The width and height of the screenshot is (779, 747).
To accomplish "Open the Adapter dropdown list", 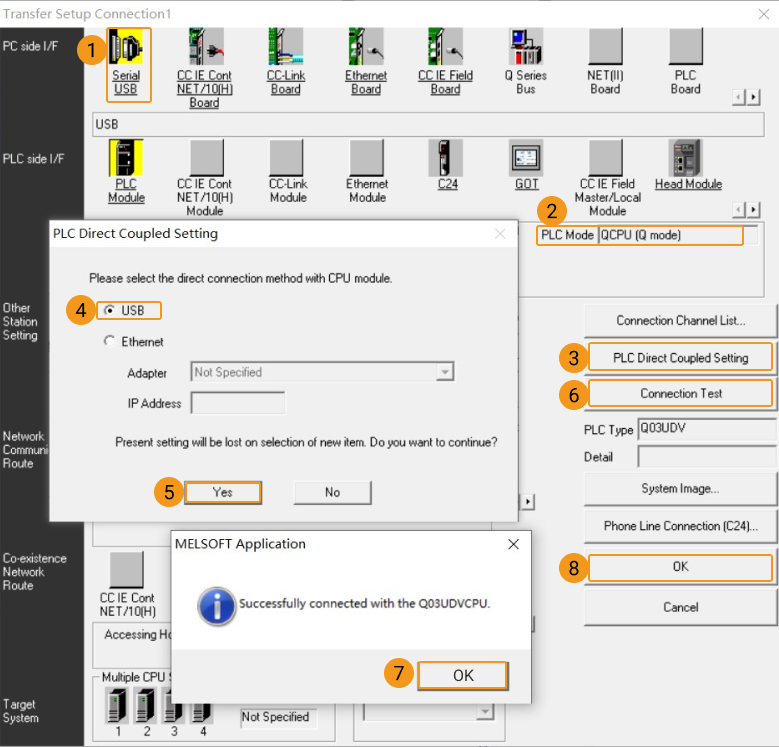I will (444, 372).
